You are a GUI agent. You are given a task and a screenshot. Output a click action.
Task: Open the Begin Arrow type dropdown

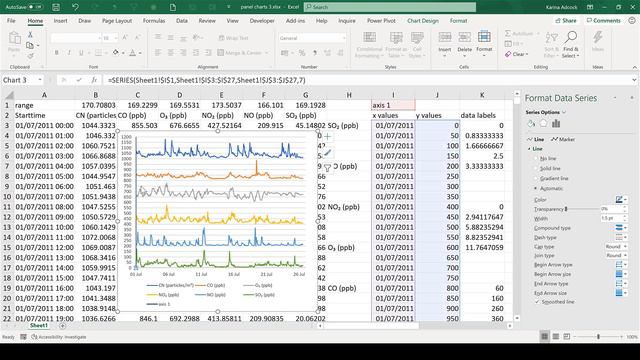[621, 265]
